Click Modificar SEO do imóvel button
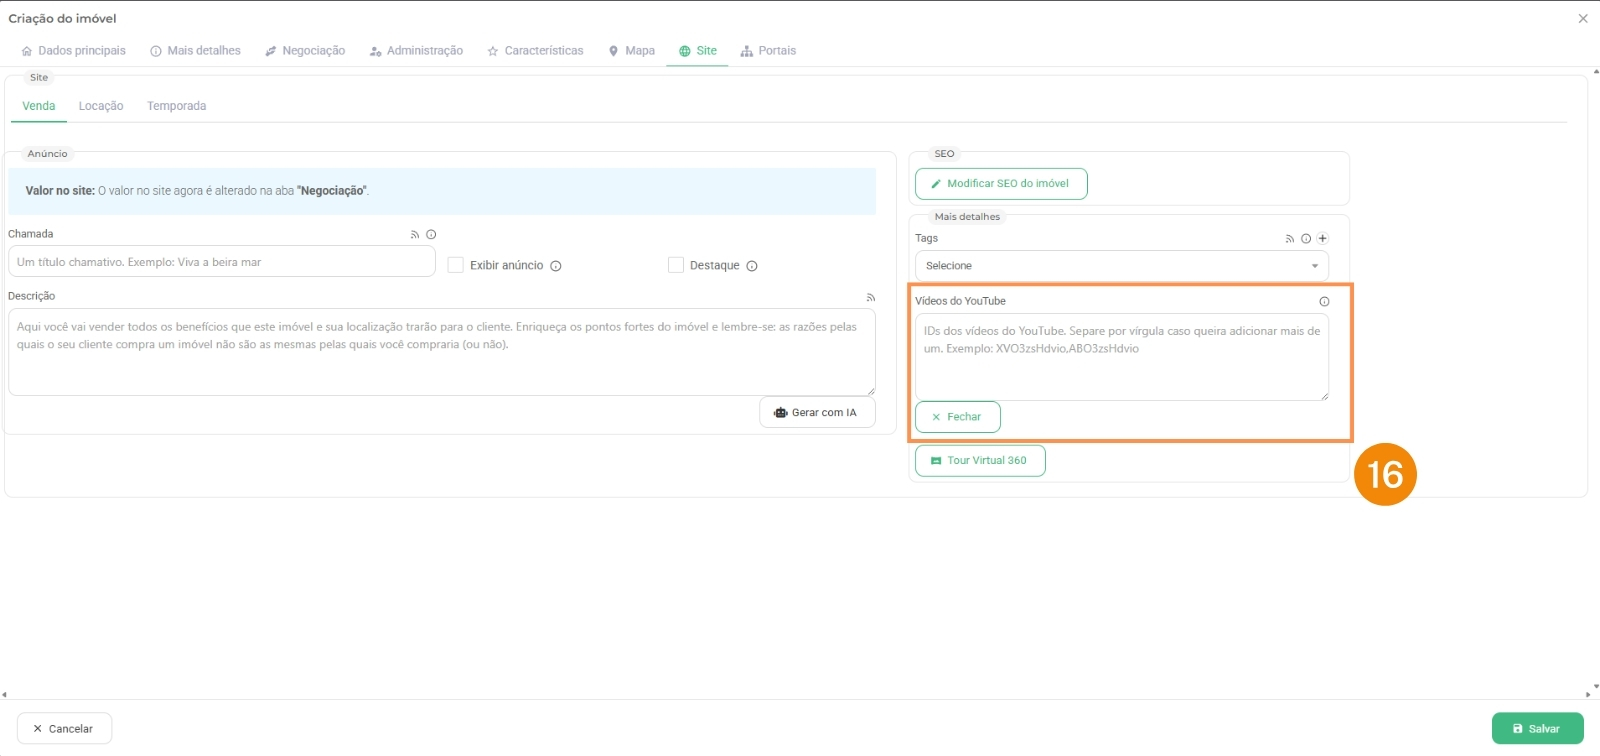 [x=1000, y=184]
